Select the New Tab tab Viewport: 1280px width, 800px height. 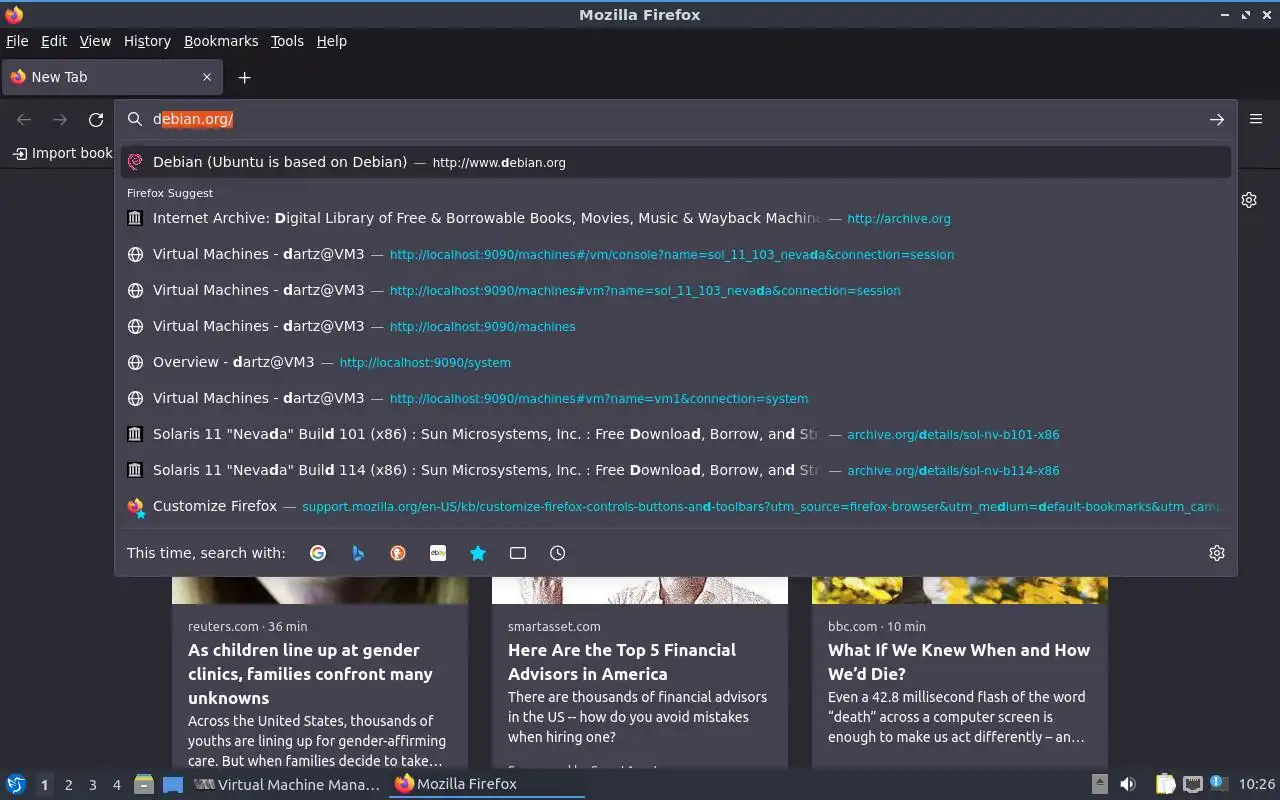click(110, 77)
